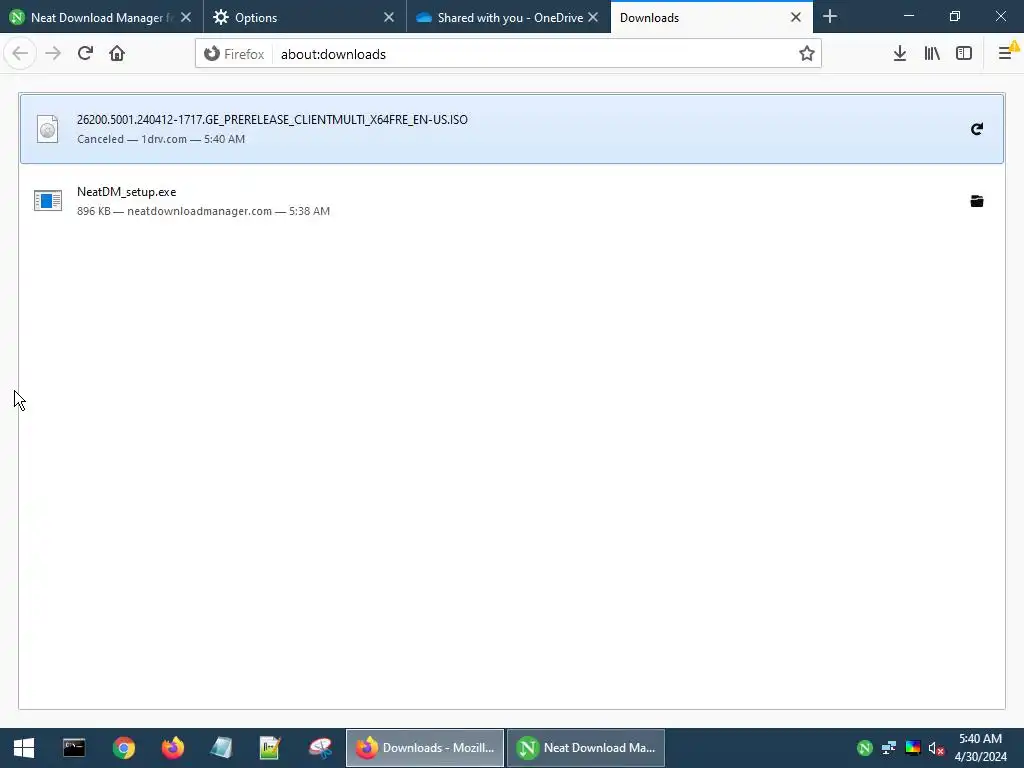The image size is (1024, 768).
Task: Open the Firefox home page
Action: [117, 54]
